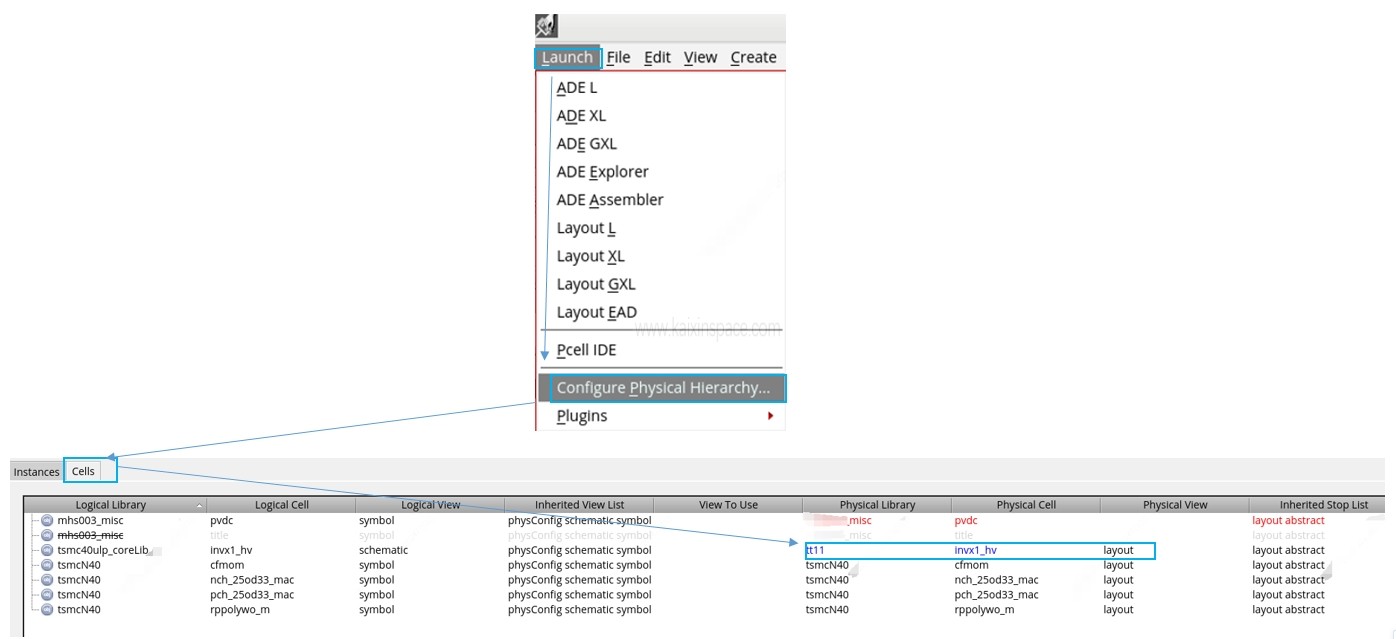Click the row icon for the rppolywo_m entry

coord(47,610)
